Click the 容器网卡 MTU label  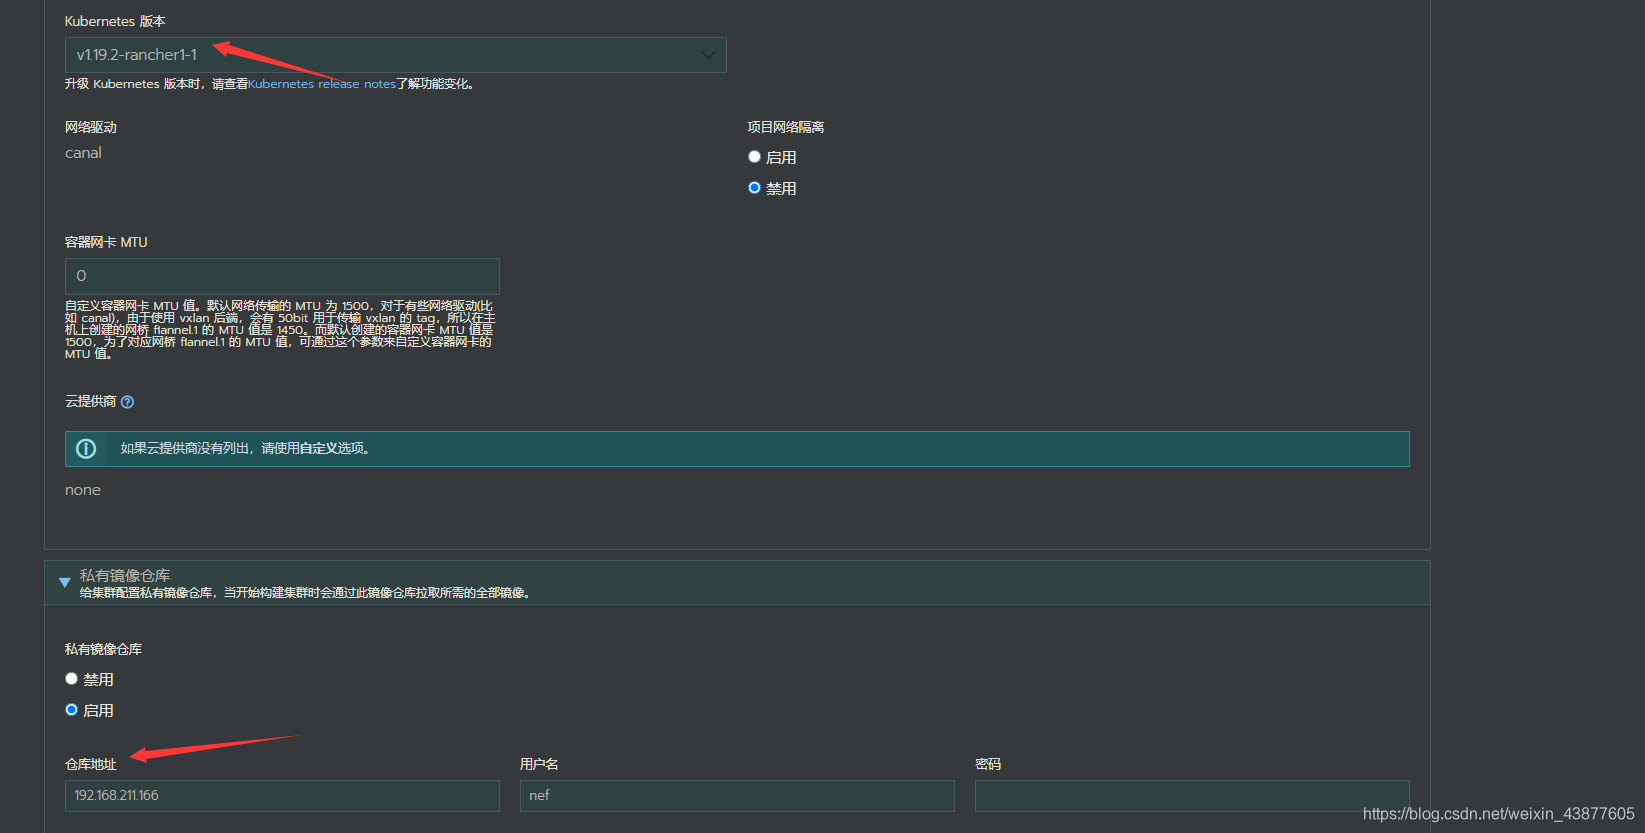coord(106,242)
